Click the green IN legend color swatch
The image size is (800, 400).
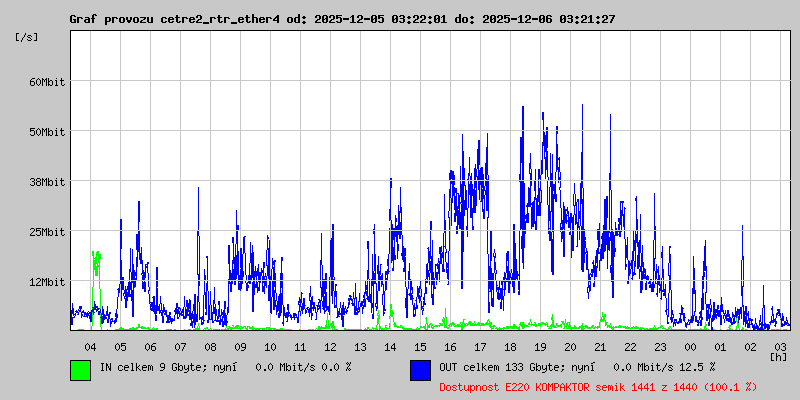pyautogui.click(x=80, y=369)
